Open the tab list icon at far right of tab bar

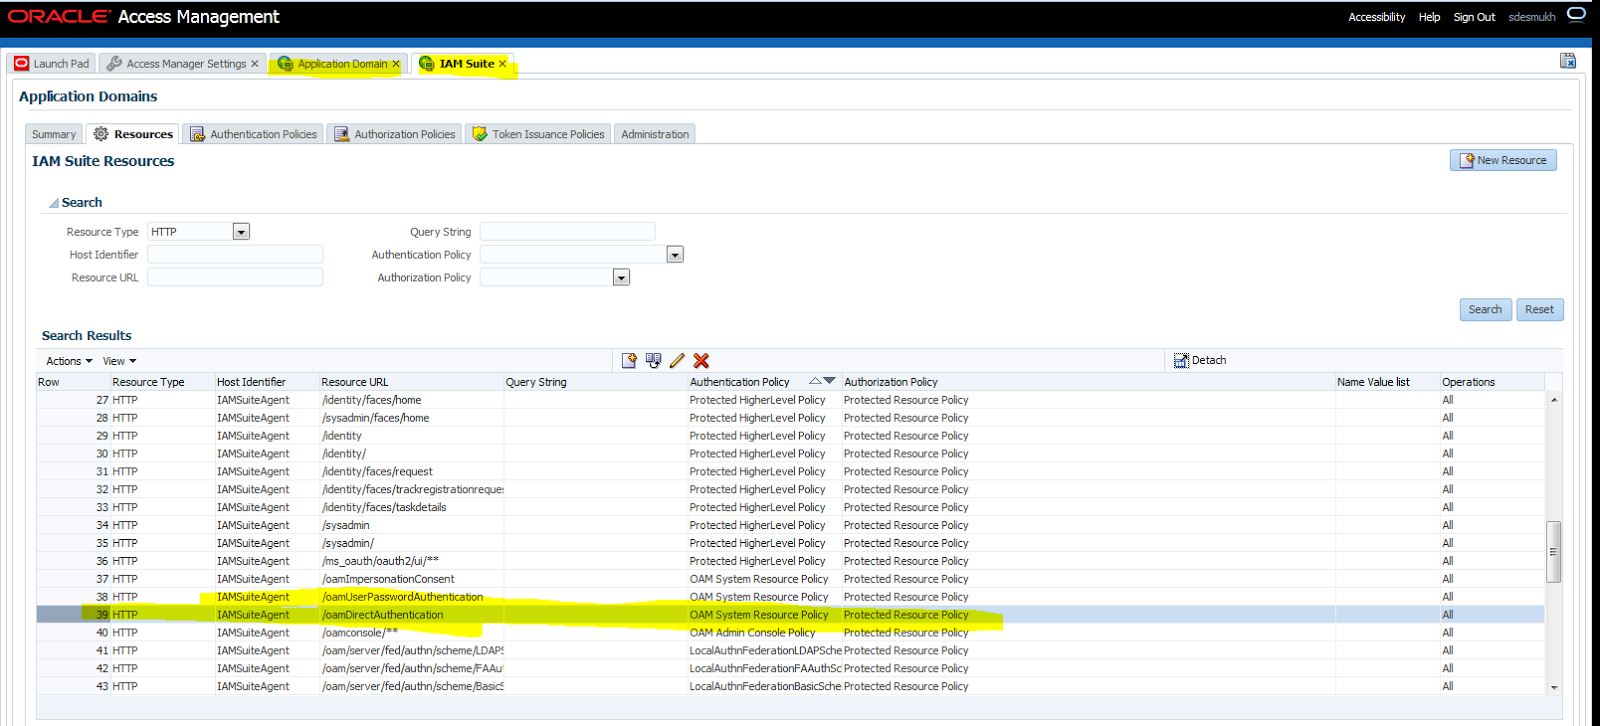tap(1568, 61)
